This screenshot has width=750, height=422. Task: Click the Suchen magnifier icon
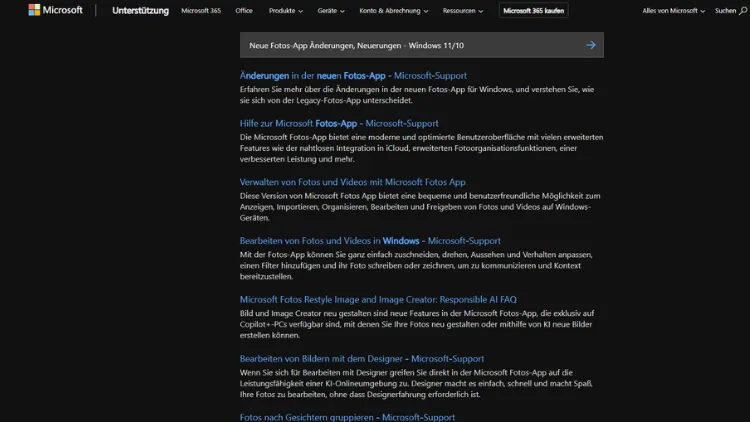(743, 11)
